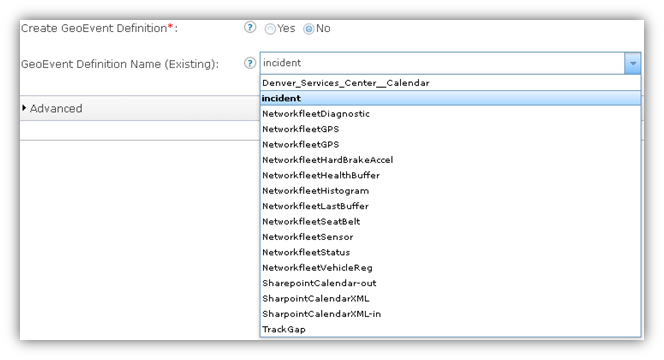
Task: Open help for GeoEvent Definition Name (Existing)
Action: tap(250, 64)
